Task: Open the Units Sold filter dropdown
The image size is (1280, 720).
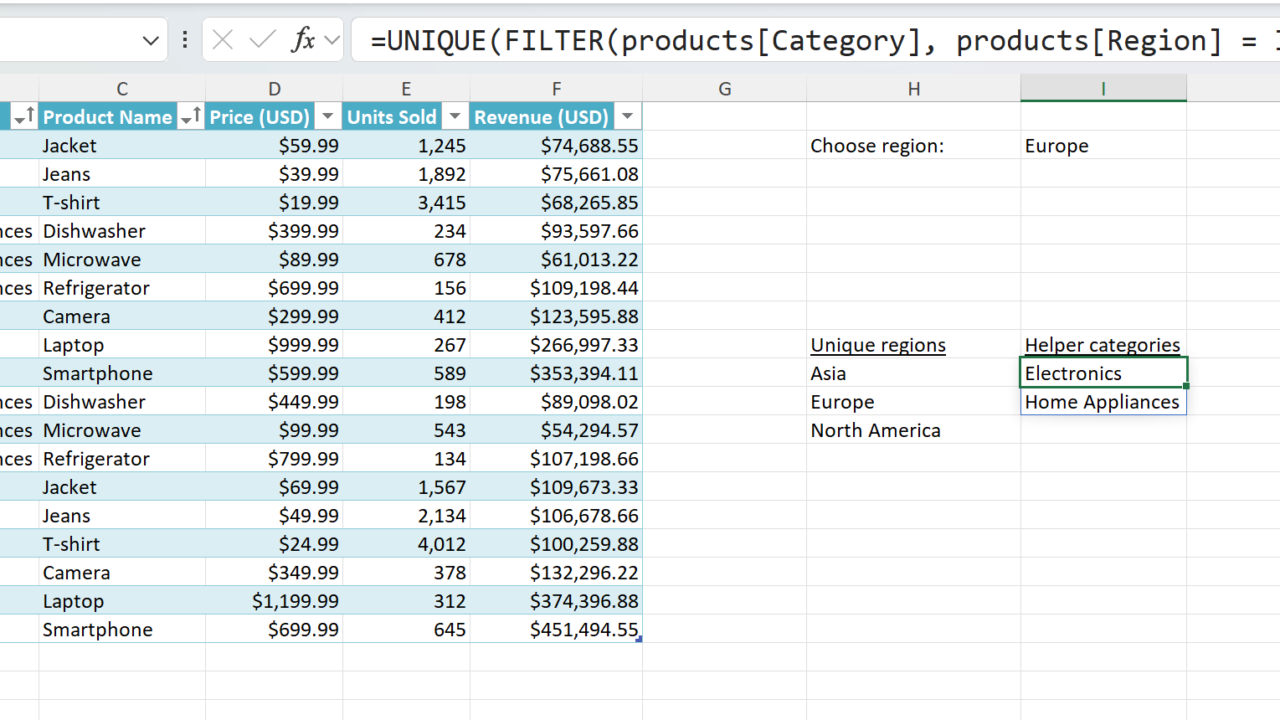Action: [x=454, y=117]
